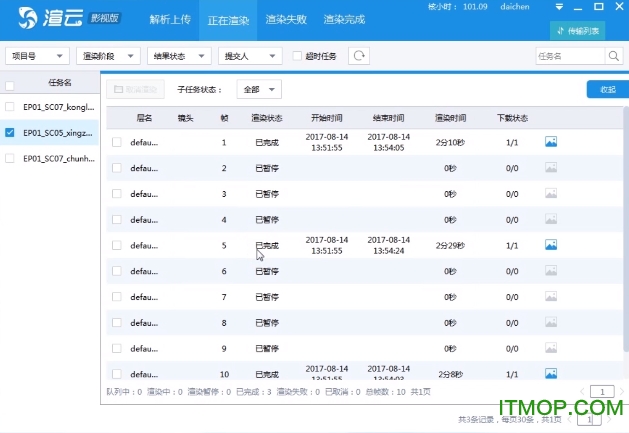This screenshot has height=433, width=629.
Task: Open the title bar dropdown menu triangle
Action: [x=559, y=7]
